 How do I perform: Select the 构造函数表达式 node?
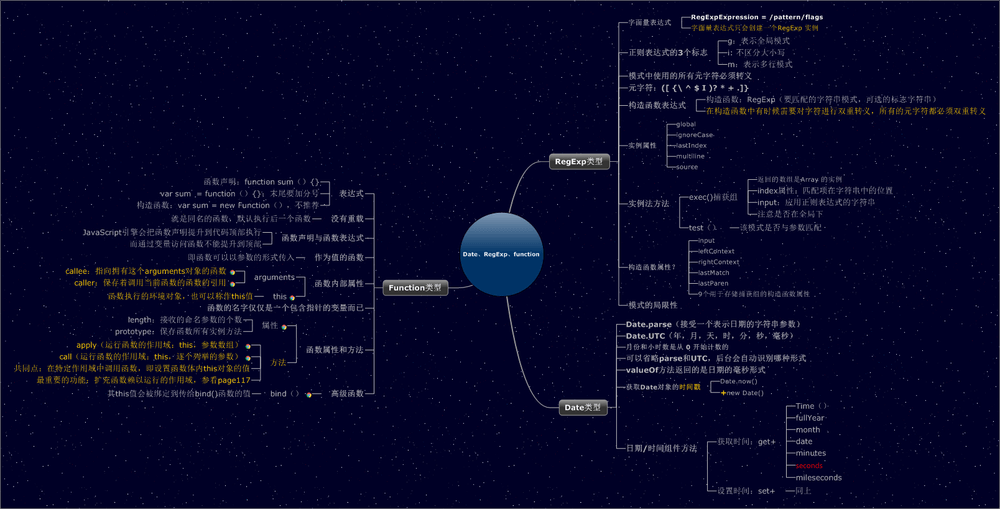coord(657,105)
